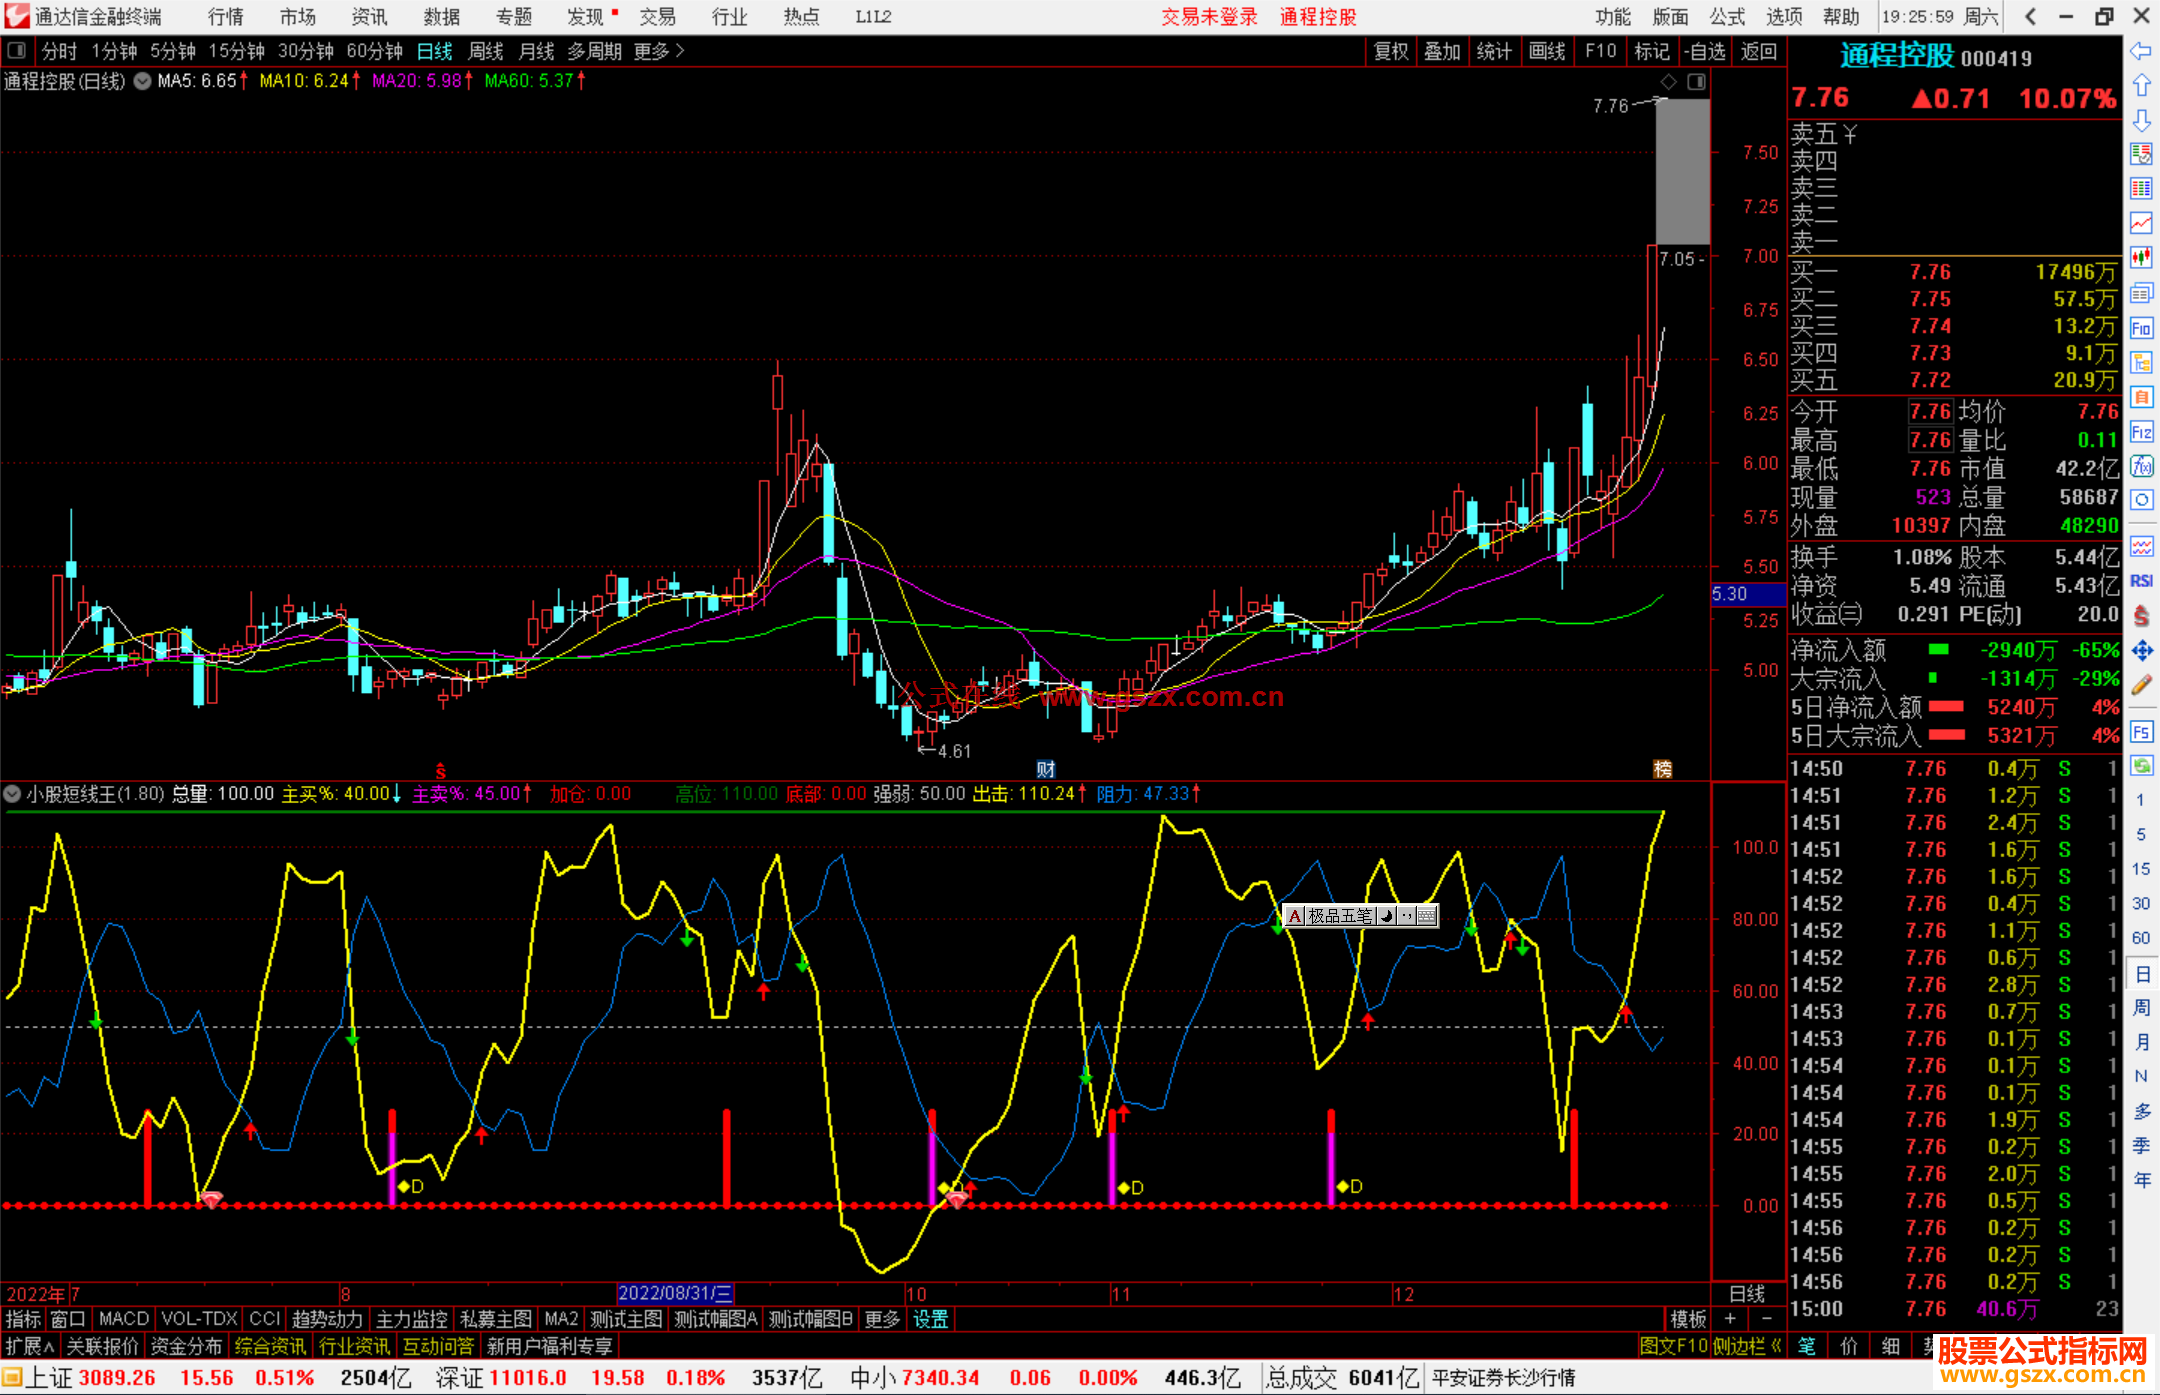Toggle the circle icon next to 通程控股(日线)

click(142, 81)
